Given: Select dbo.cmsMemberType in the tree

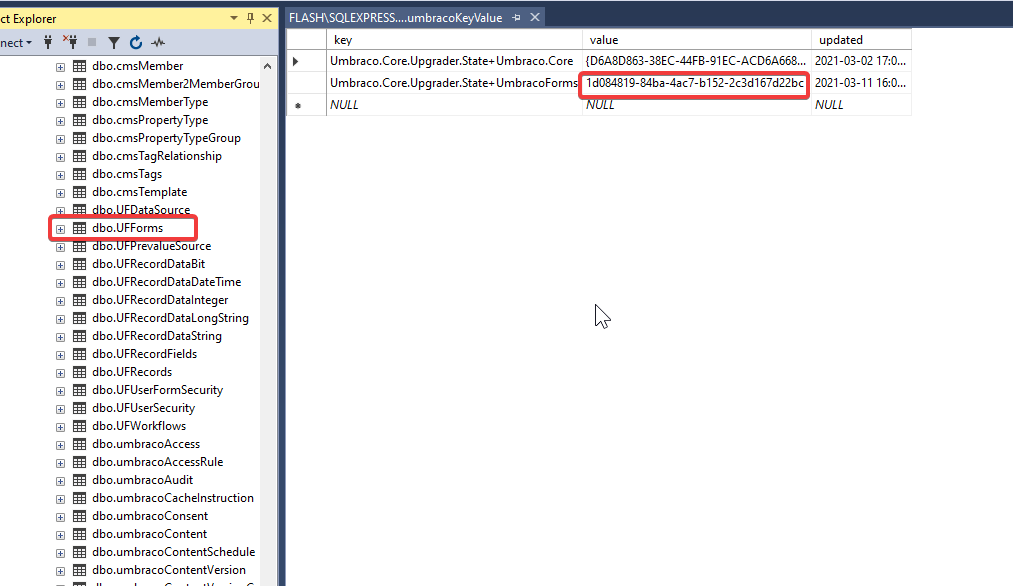Looking at the screenshot, I should point(150,101).
